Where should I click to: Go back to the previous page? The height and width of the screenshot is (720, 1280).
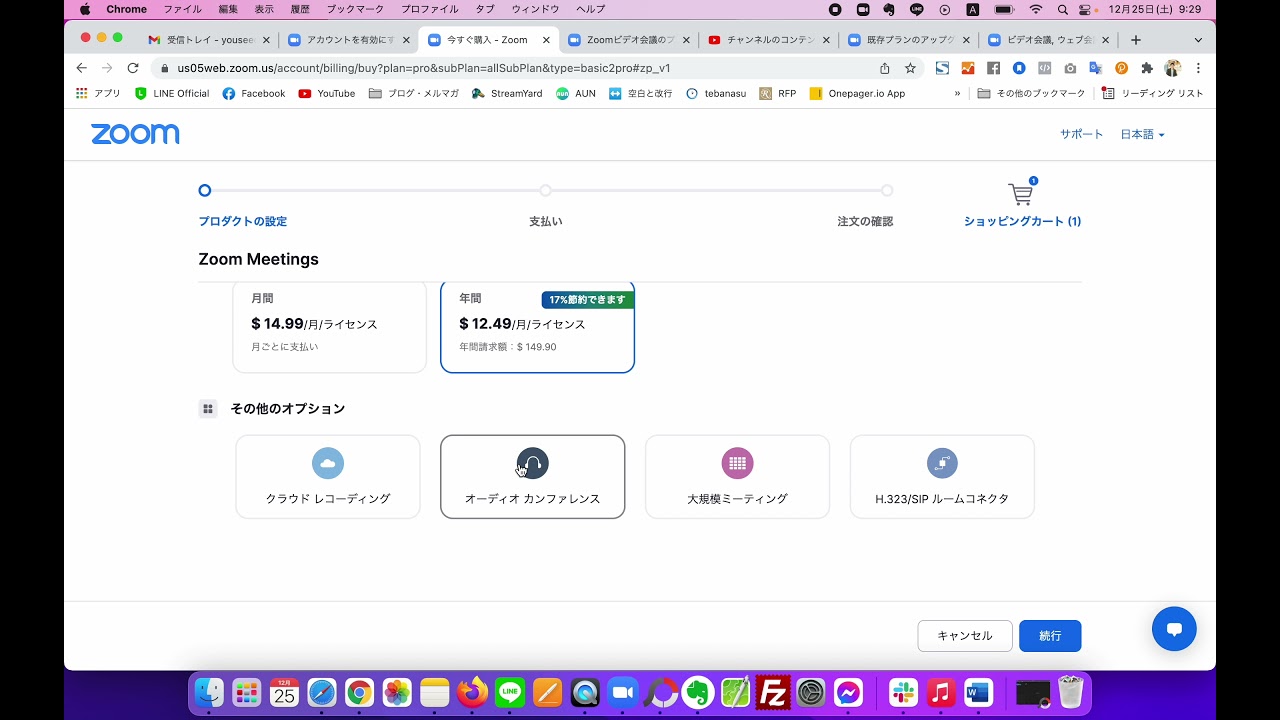point(82,68)
